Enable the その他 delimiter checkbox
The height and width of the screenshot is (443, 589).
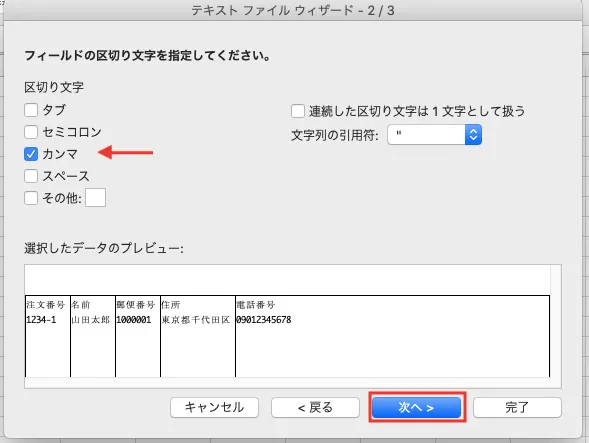[x=31, y=198]
